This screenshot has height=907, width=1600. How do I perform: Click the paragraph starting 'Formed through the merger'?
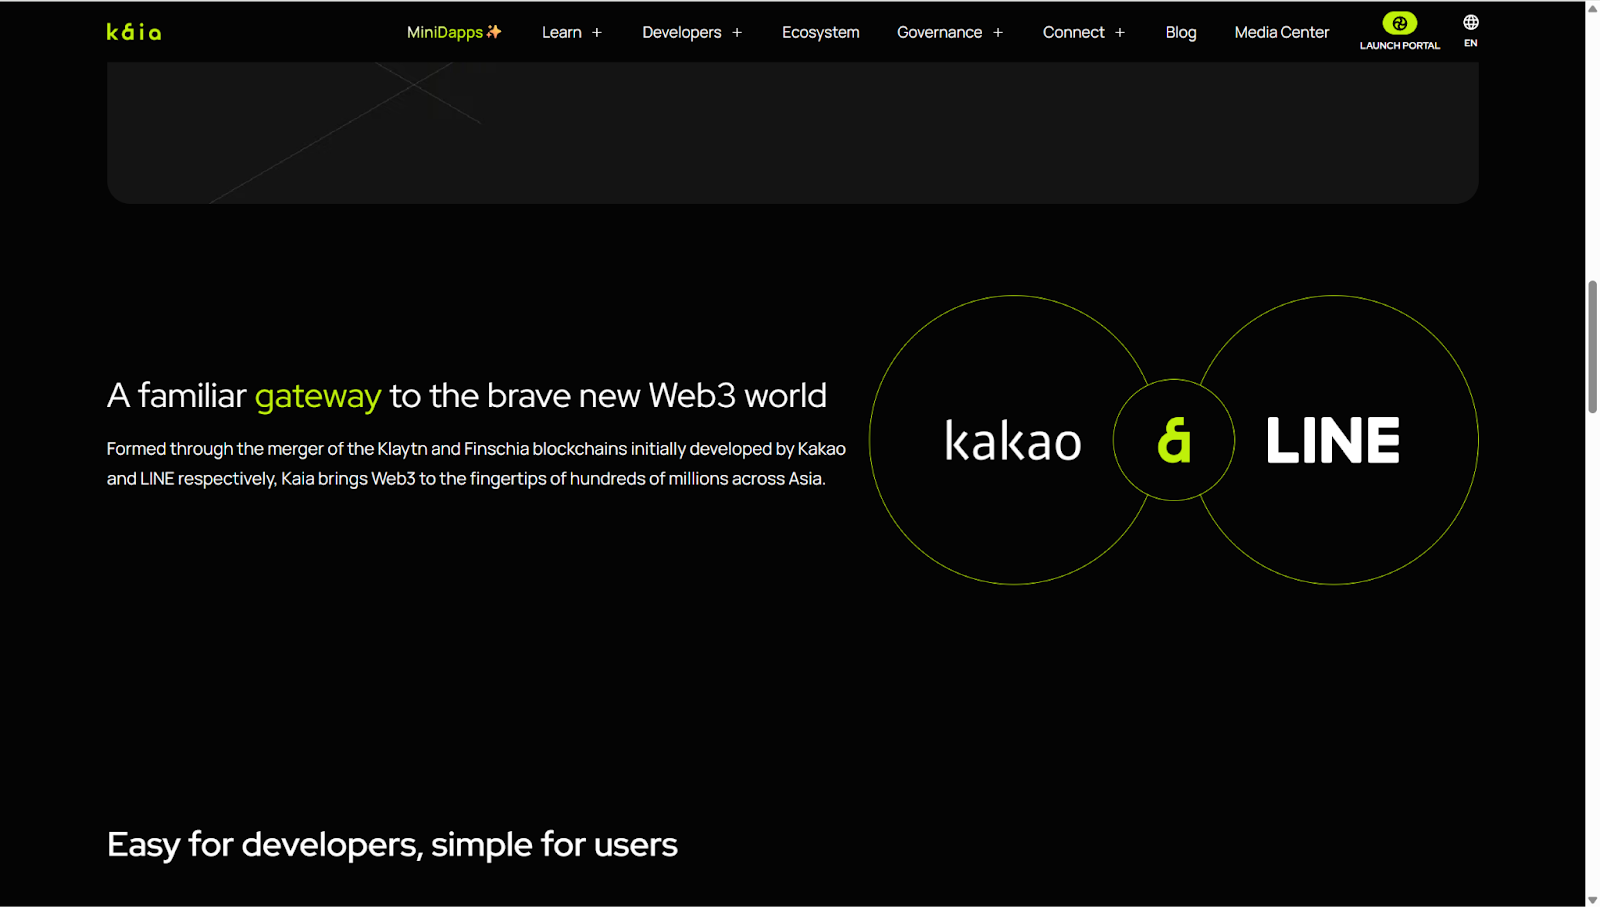click(x=477, y=464)
